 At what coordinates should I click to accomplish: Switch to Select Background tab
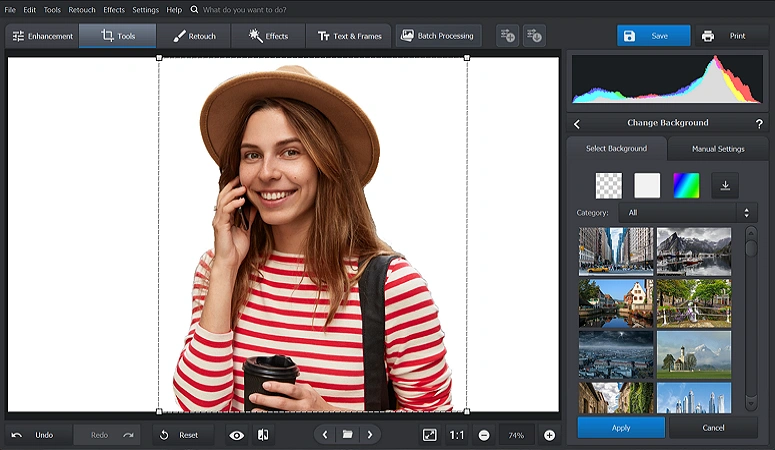pos(616,148)
